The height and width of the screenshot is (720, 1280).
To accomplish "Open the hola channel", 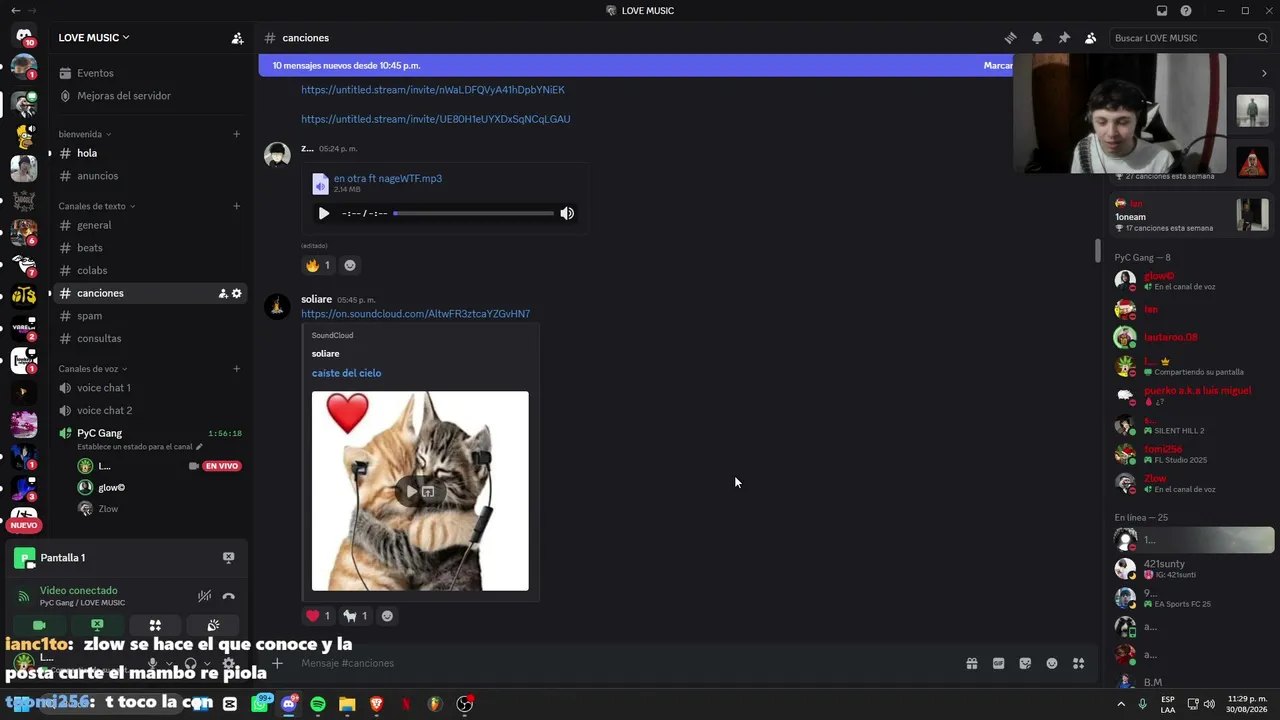I will [x=150, y=153].
